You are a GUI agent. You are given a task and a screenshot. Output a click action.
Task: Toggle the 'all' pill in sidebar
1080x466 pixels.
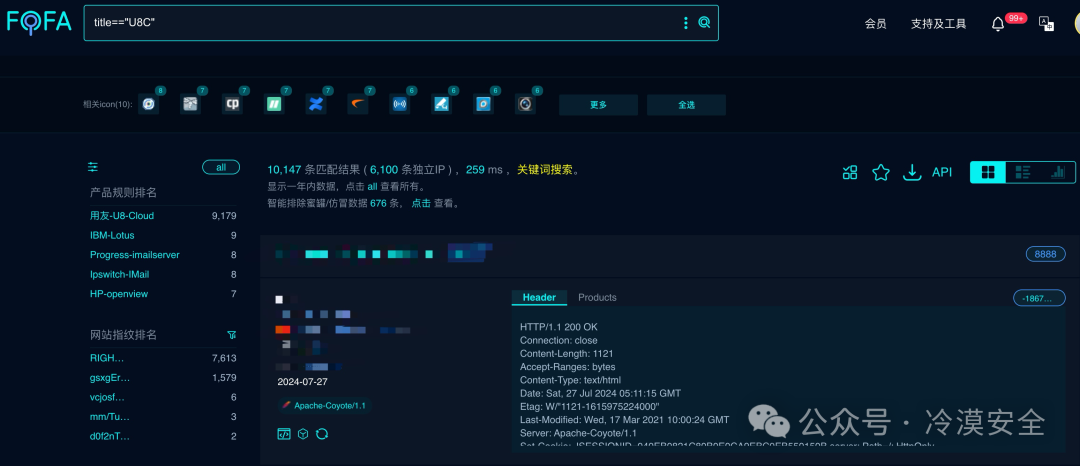221,167
